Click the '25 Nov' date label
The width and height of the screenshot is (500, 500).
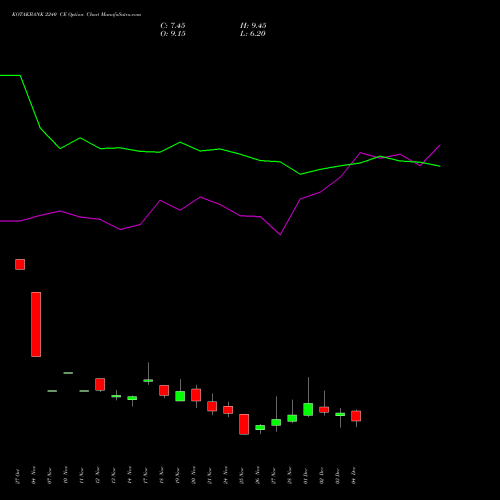242,475
